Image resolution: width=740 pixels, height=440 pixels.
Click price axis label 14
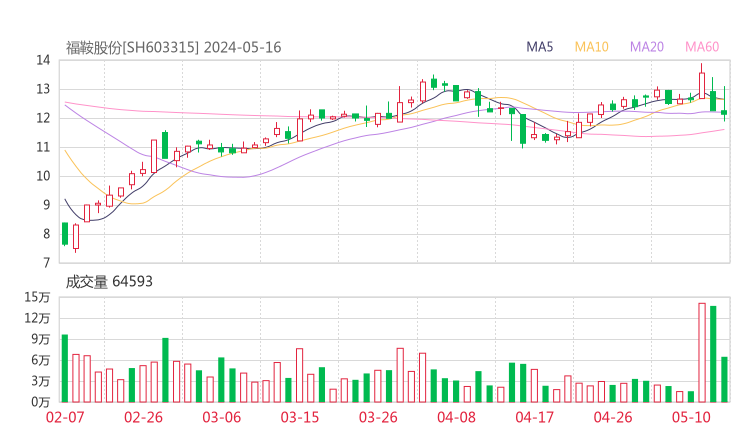pyautogui.click(x=43, y=60)
